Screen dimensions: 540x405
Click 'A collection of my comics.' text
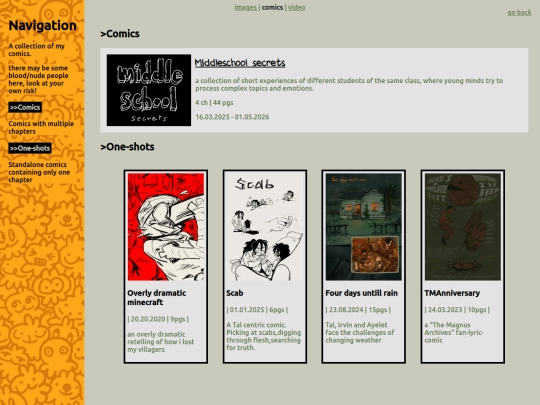pyautogui.click(x=37, y=50)
